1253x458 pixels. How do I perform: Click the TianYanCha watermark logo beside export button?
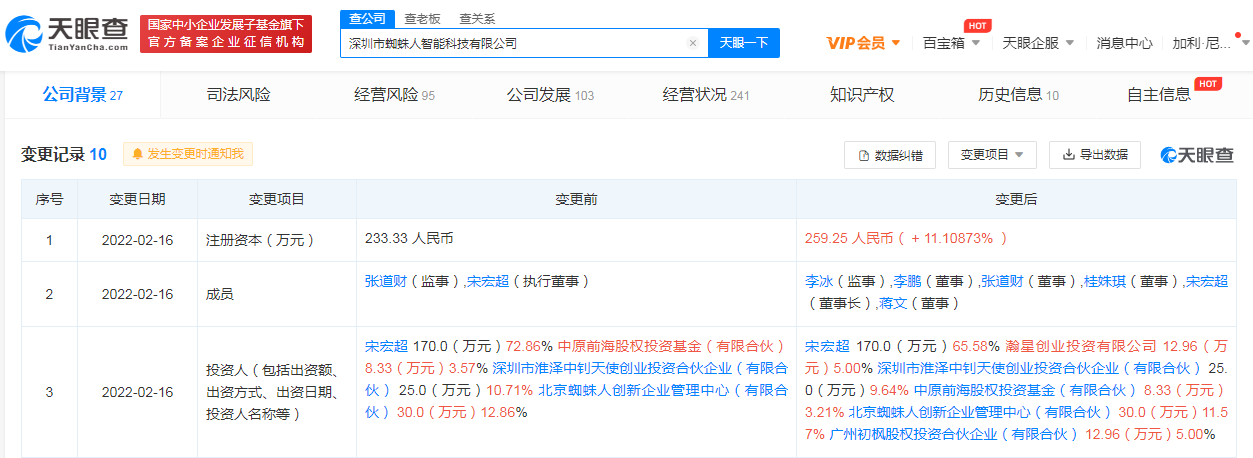pyautogui.click(x=1196, y=155)
